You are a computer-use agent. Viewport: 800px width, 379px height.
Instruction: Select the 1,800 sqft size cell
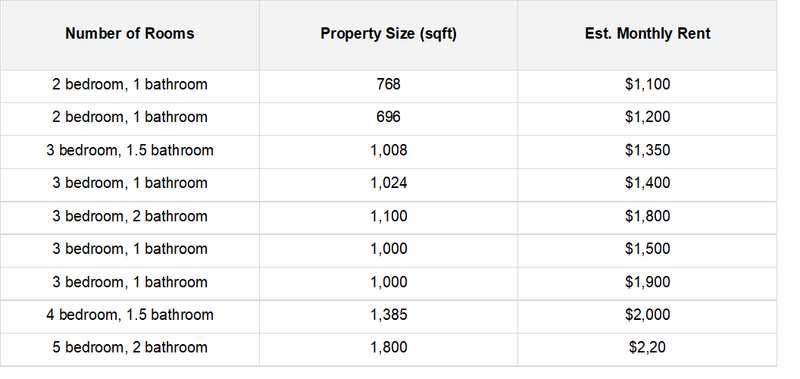pos(388,348)
